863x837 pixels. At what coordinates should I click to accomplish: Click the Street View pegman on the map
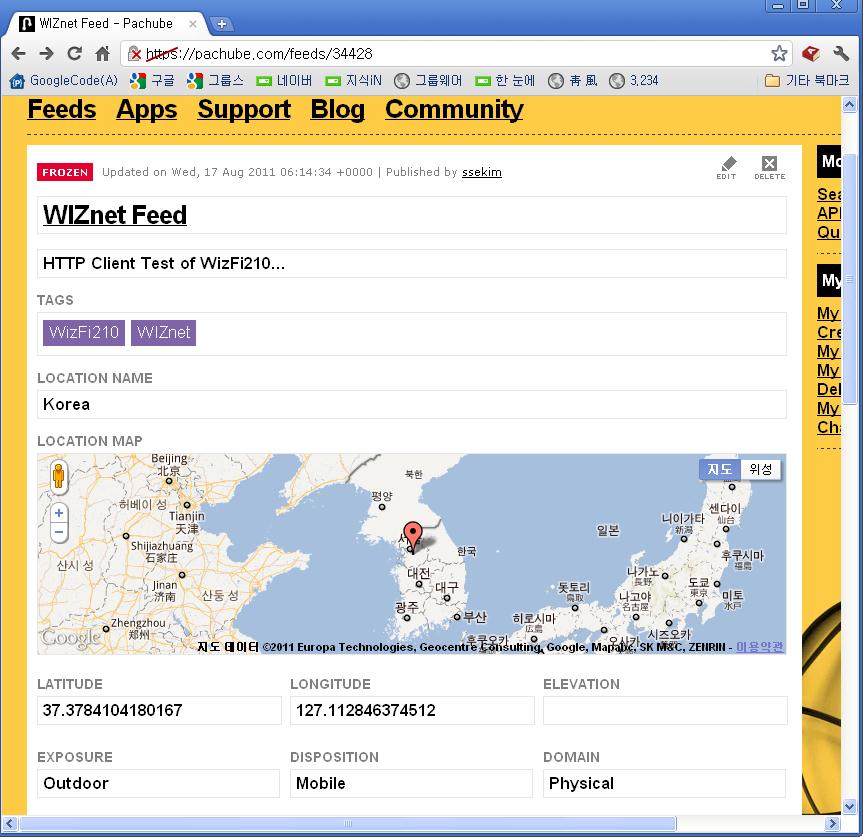pyautogui.click(x=58, y=476)
